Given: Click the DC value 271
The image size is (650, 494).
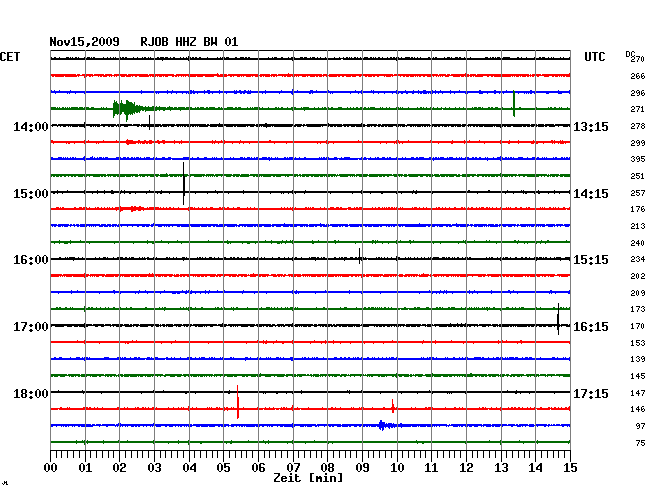Looking at the screenshot, I should tap(638, 109).
